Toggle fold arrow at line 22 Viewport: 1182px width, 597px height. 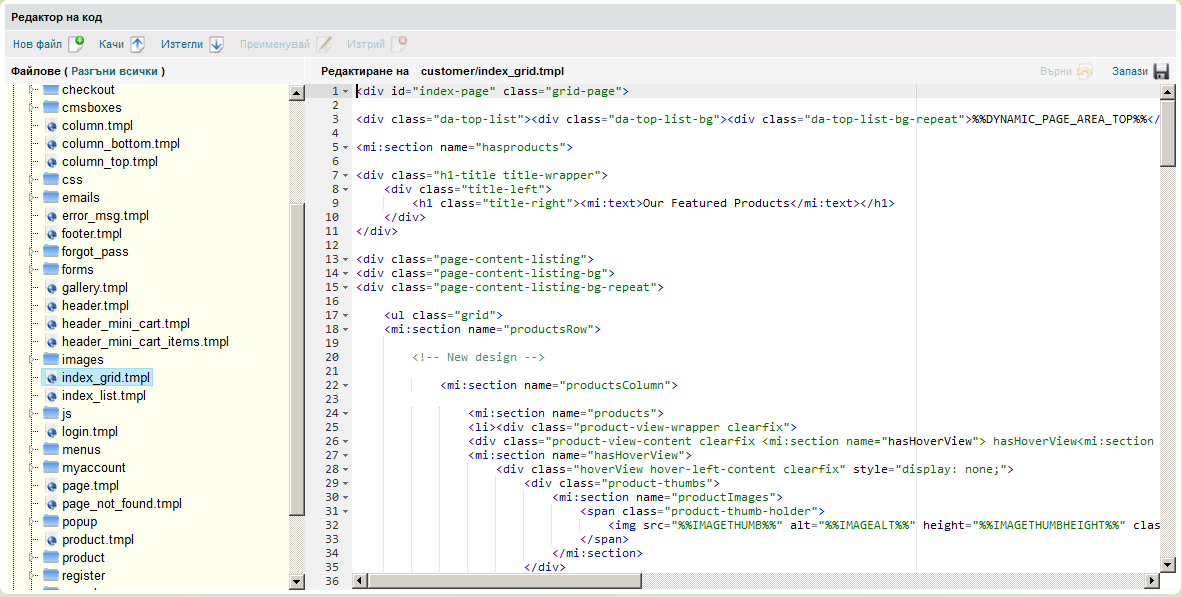pos(346,385)
